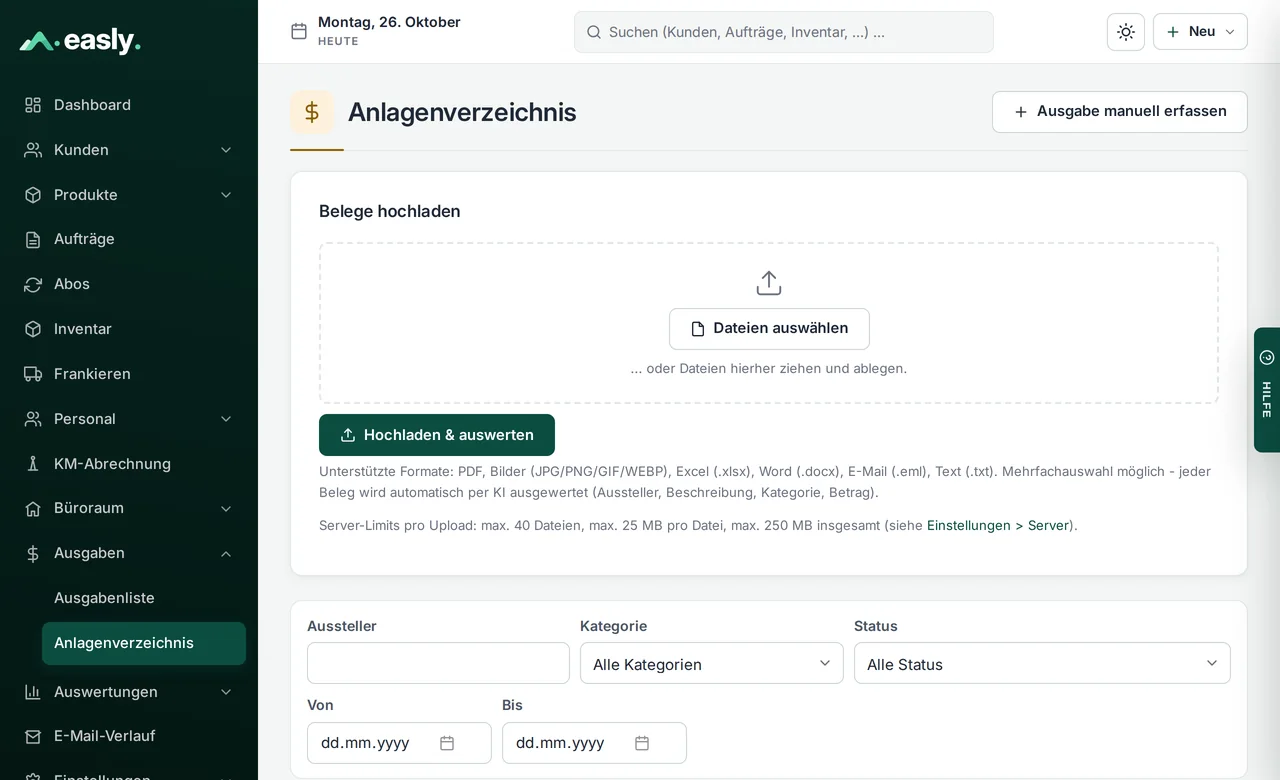The image size is (1280, 780).
Task: Expand the Produkte submenu chevron
Action: click(226, 195)
